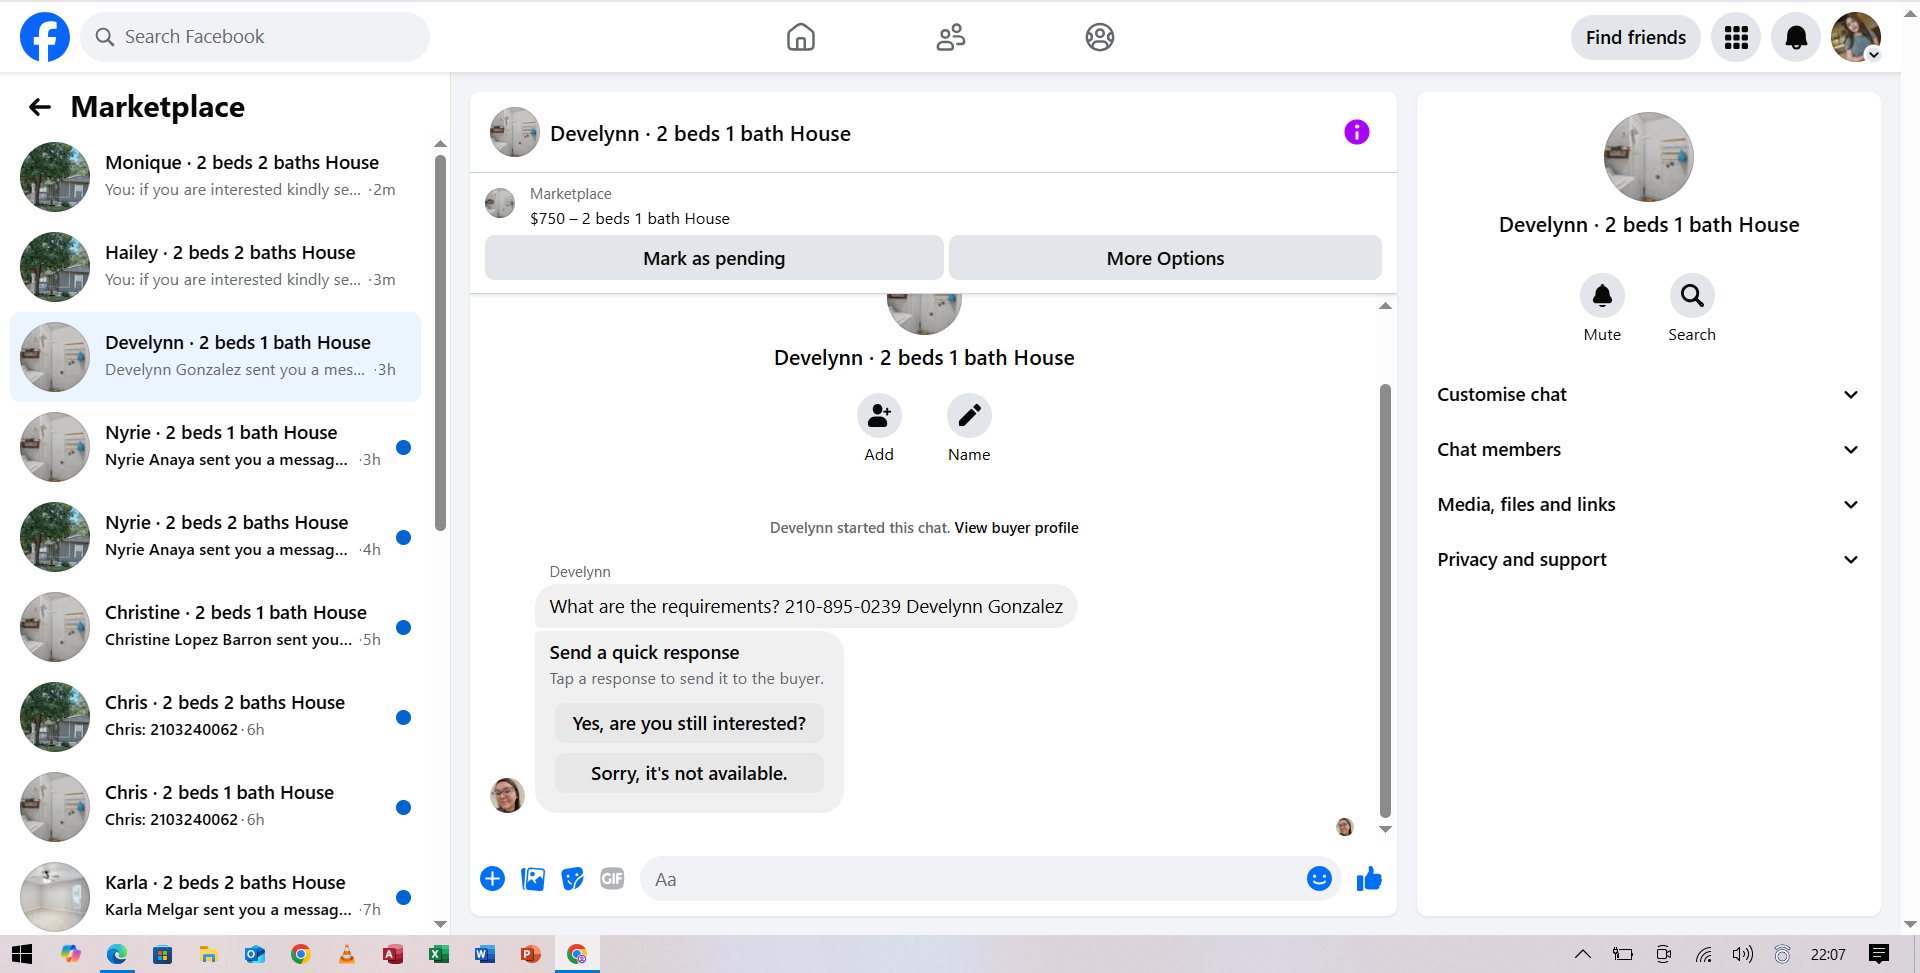
Task: Open the Windows Start menu
Action: (x=22, y=954)
